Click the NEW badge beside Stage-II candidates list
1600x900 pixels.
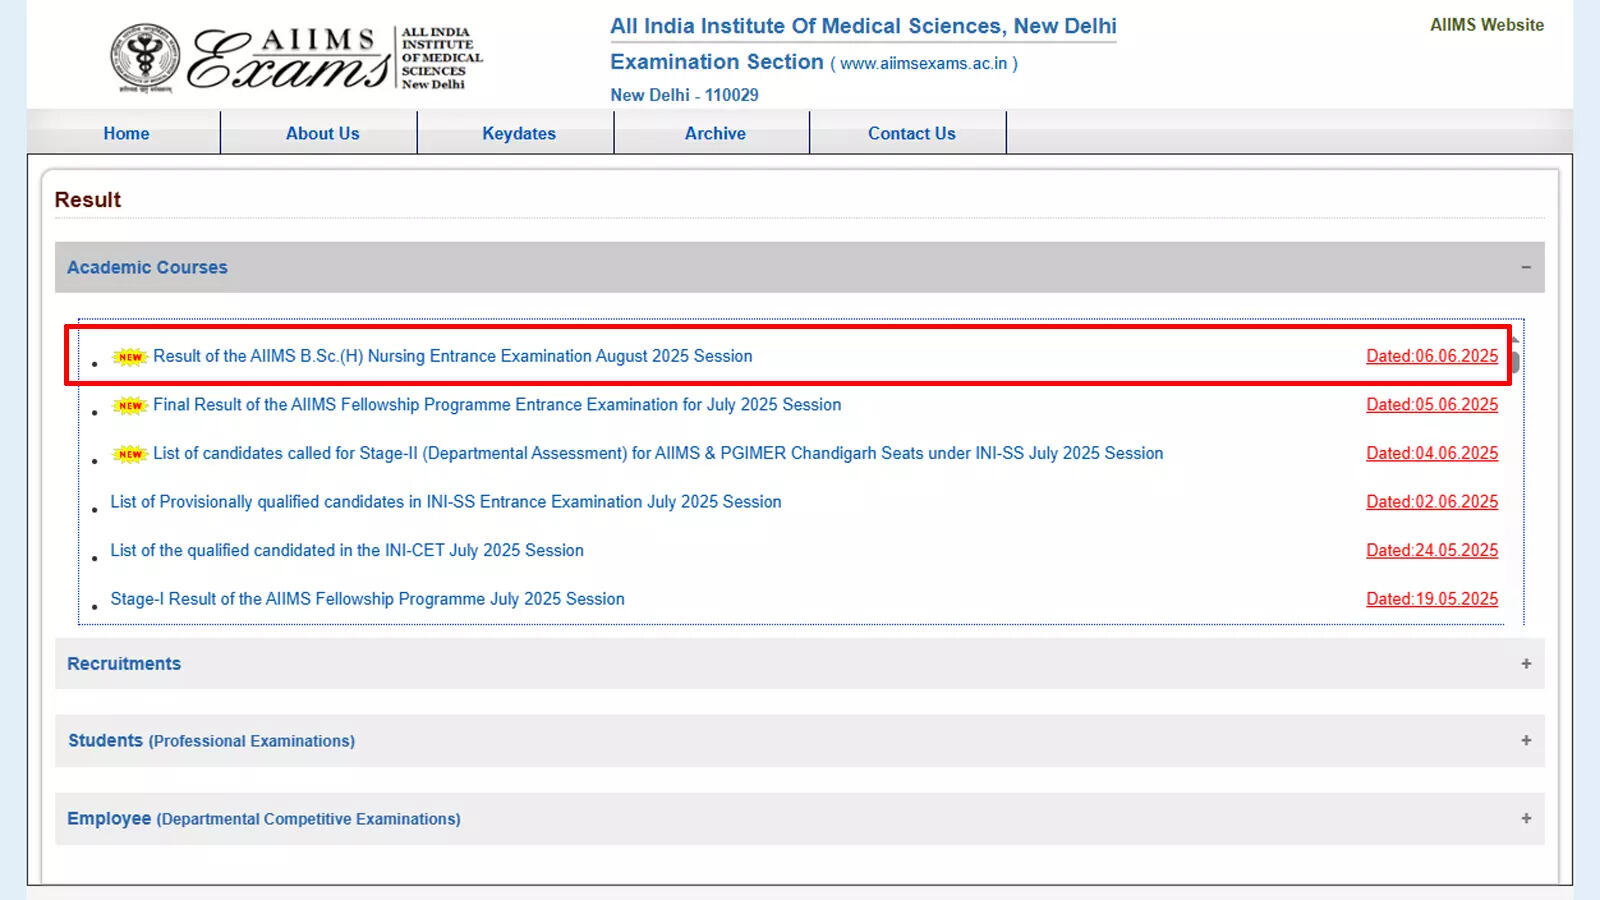129,453
